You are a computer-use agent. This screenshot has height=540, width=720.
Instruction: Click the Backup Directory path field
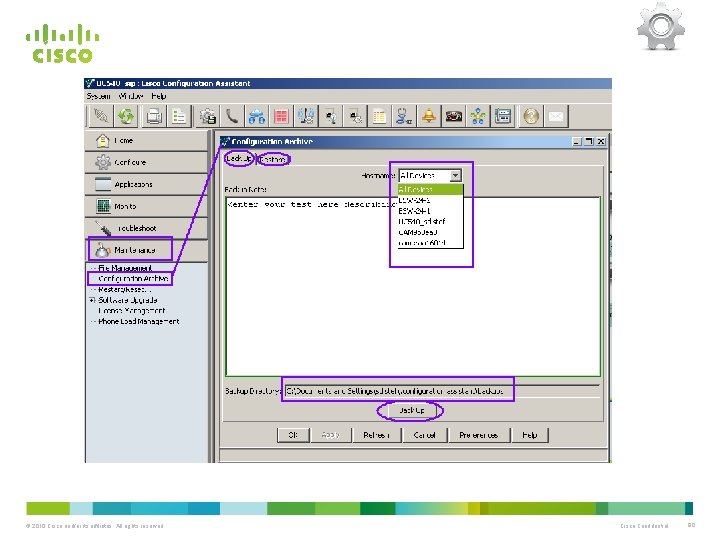[x=442, y=391]
